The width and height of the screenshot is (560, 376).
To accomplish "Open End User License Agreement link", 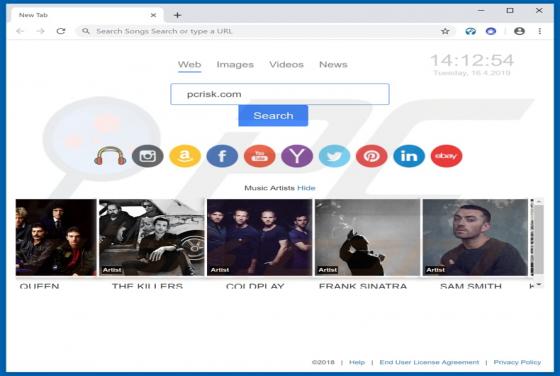I will tap(429, 362).
